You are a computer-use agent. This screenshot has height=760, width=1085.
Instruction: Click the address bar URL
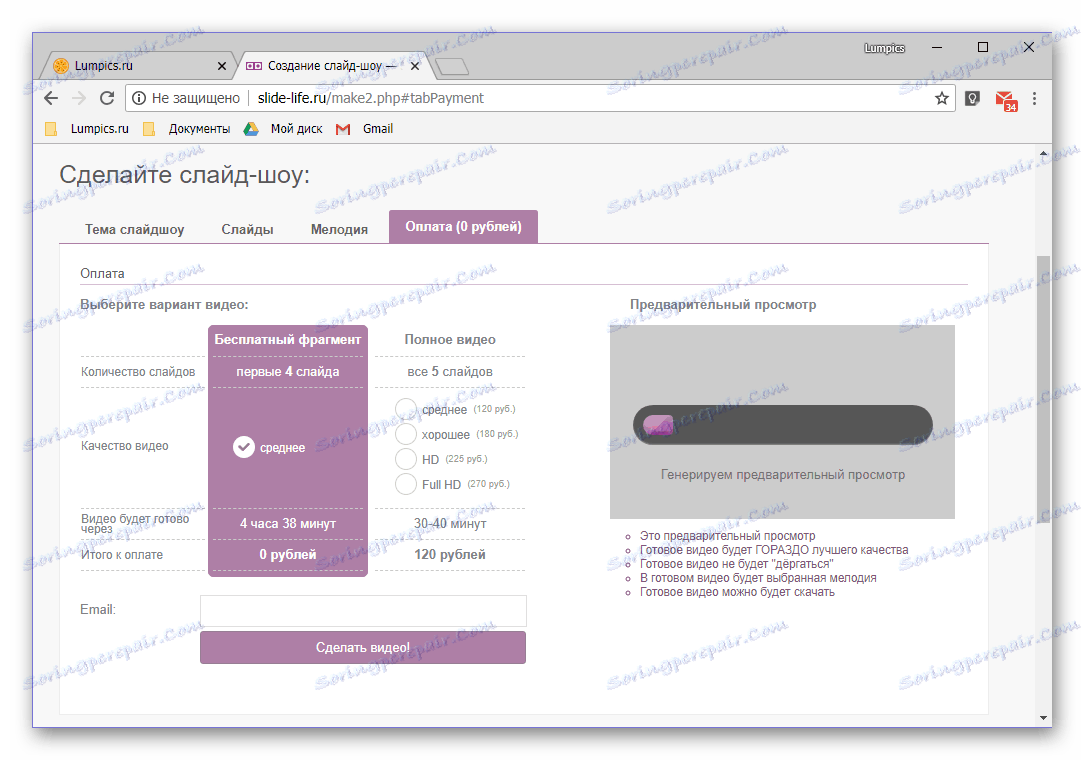coord(370,98)
